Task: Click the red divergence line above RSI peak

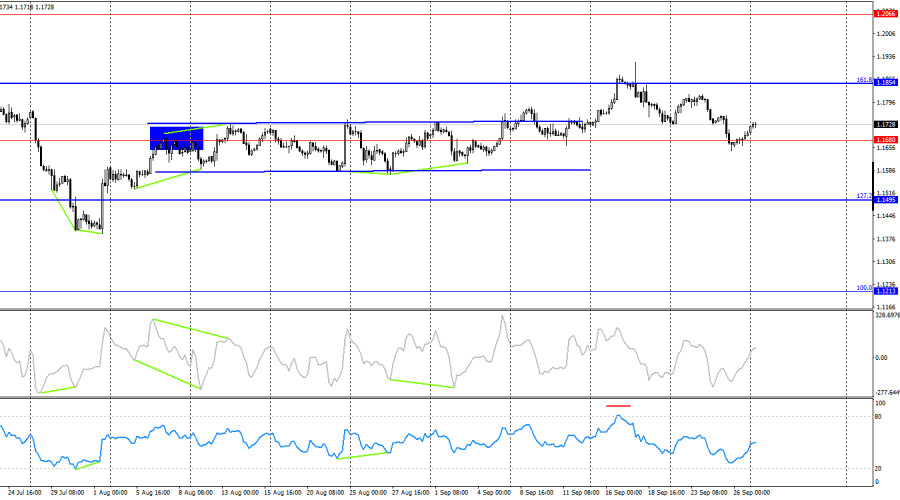Action: 618,406
